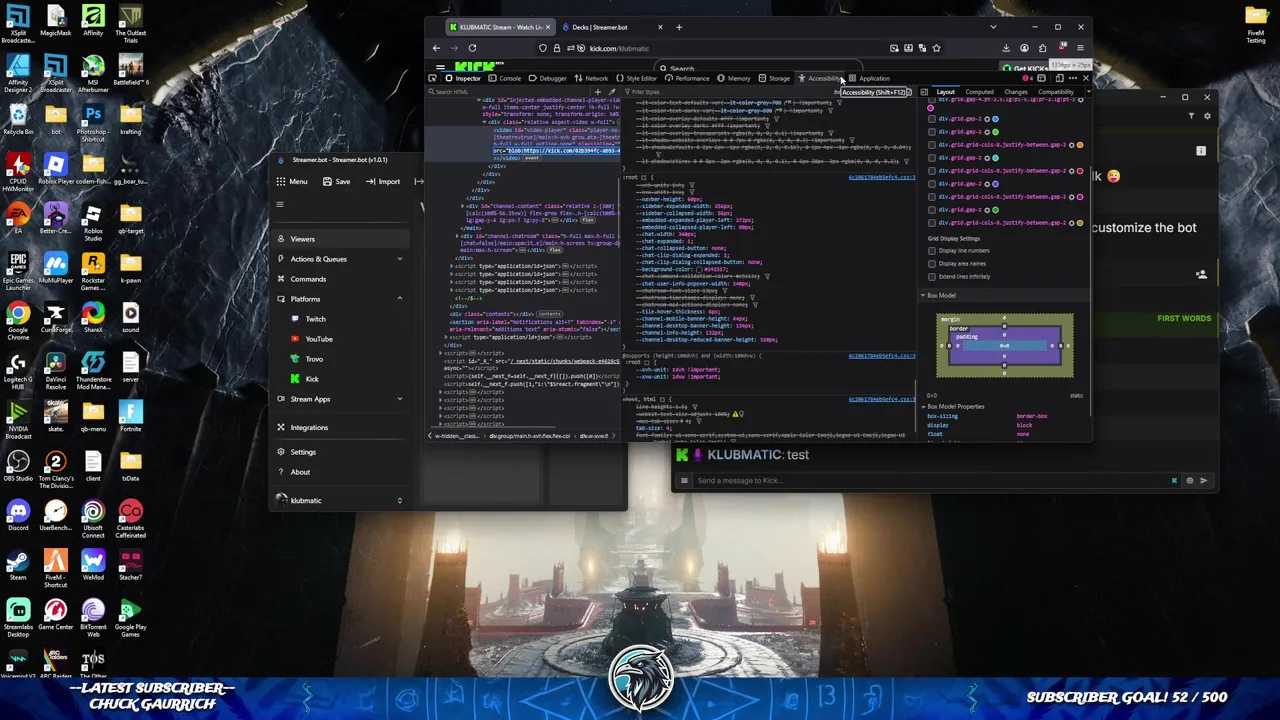Switch to the Inspector devtools tab
The width and height of the screenshot is (1280, 720).
(x=463, y=78)
